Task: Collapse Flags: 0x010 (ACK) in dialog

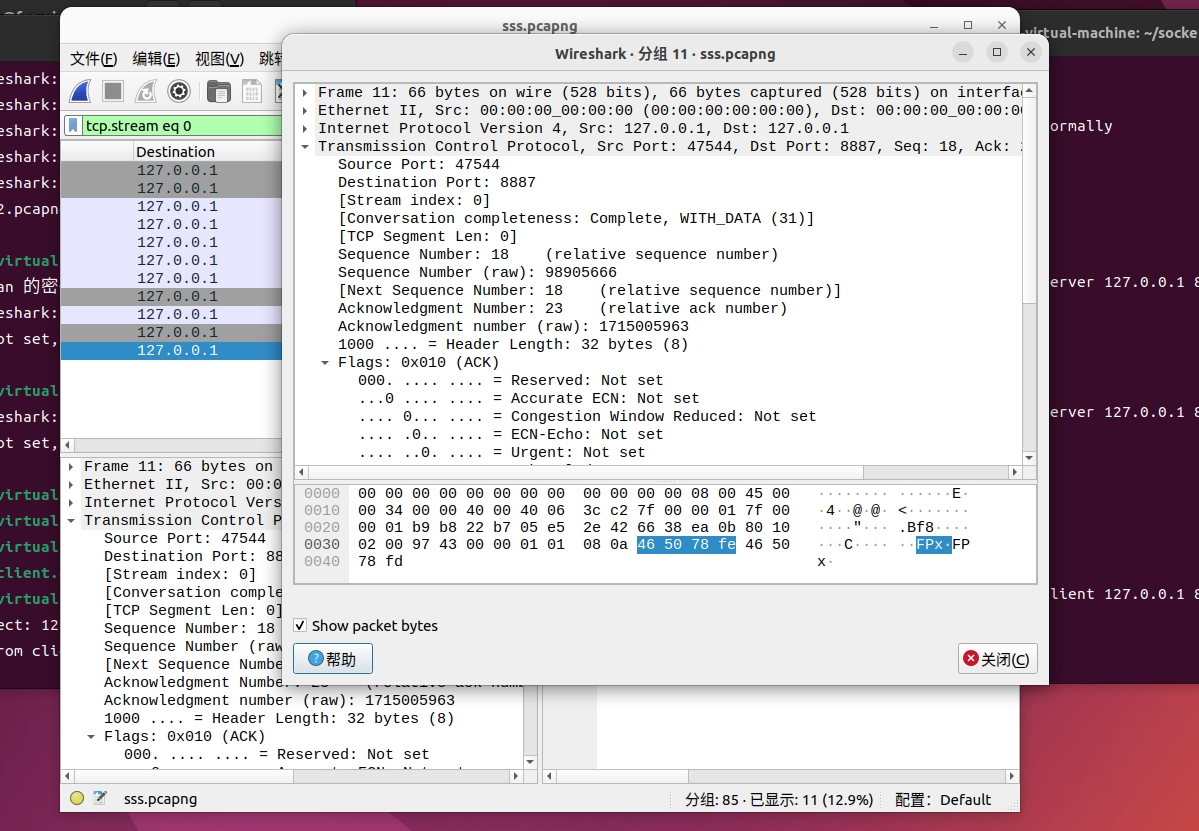Action: tap(325, 362)
